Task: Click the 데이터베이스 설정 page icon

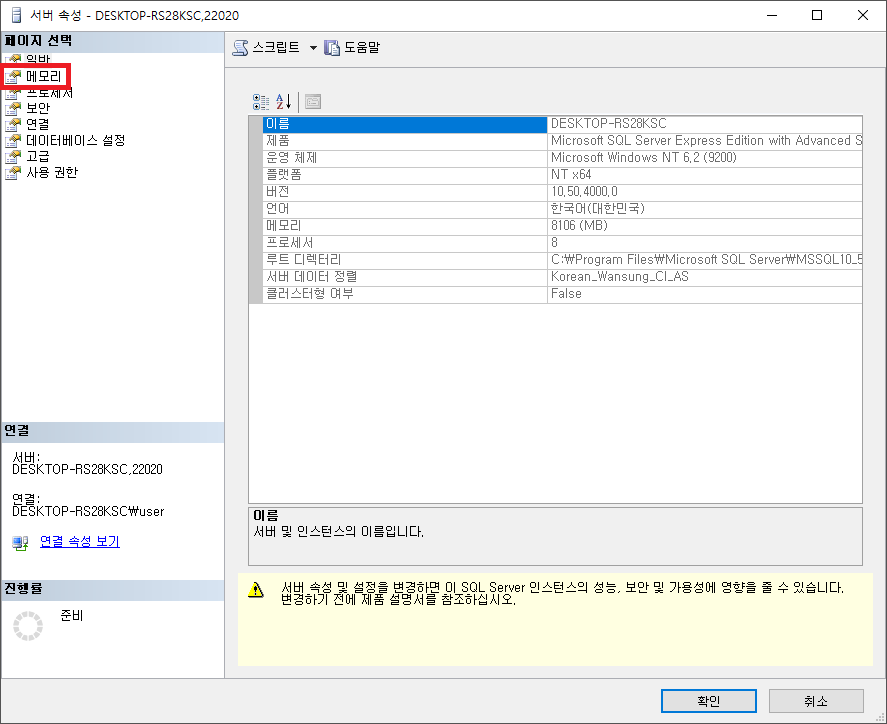Action: (14, 141)
